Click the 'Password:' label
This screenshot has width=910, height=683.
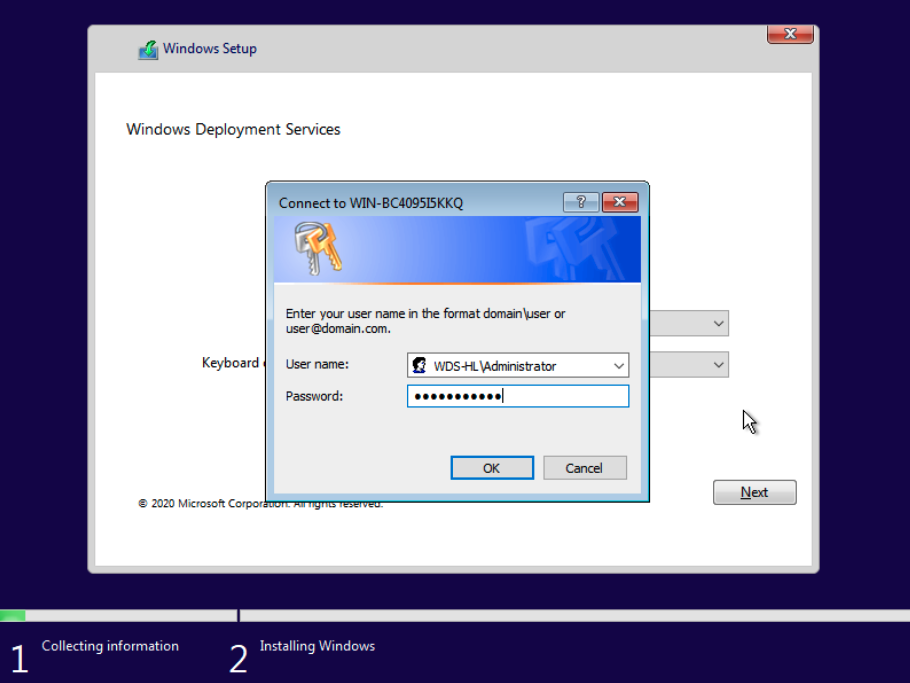pyautogui.click(x=314, y=396)
